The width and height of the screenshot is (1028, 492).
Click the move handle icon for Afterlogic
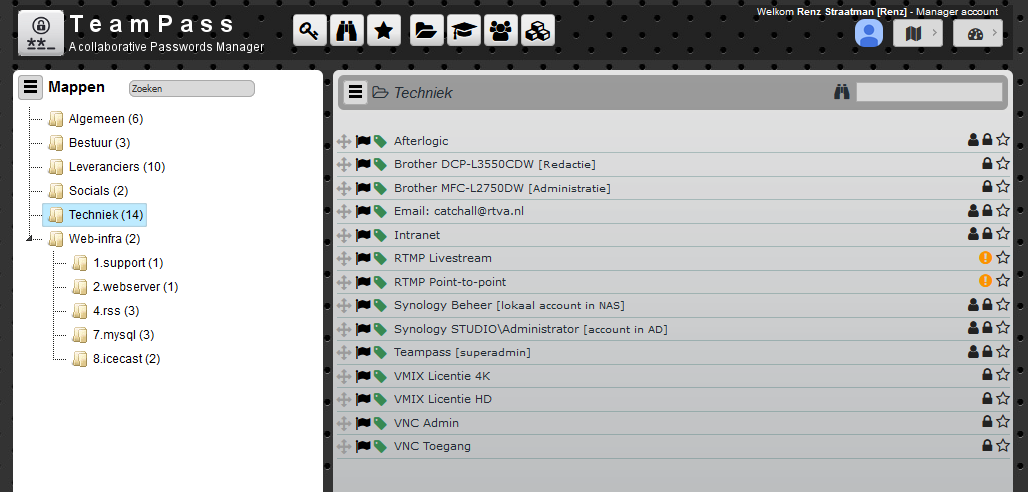[344, 142]
